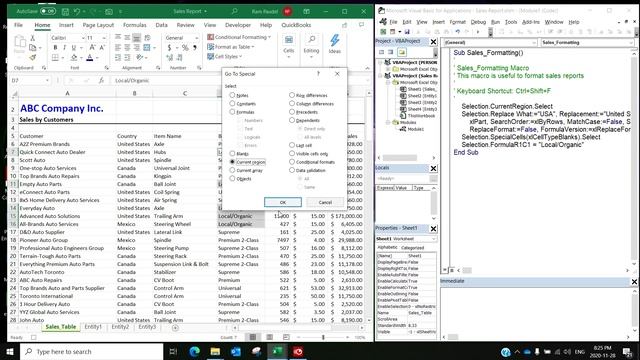Select the Objects radio option
The height and width of the screenshot is (360, 640).
point(232,178)
